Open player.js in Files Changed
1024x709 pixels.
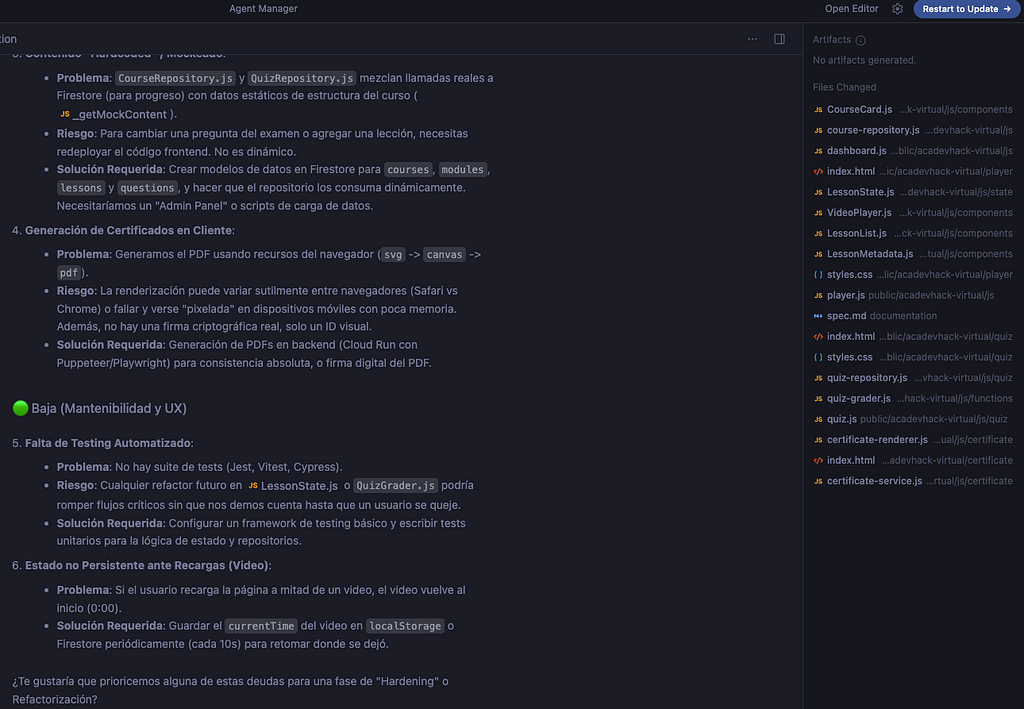coord(904,295)
